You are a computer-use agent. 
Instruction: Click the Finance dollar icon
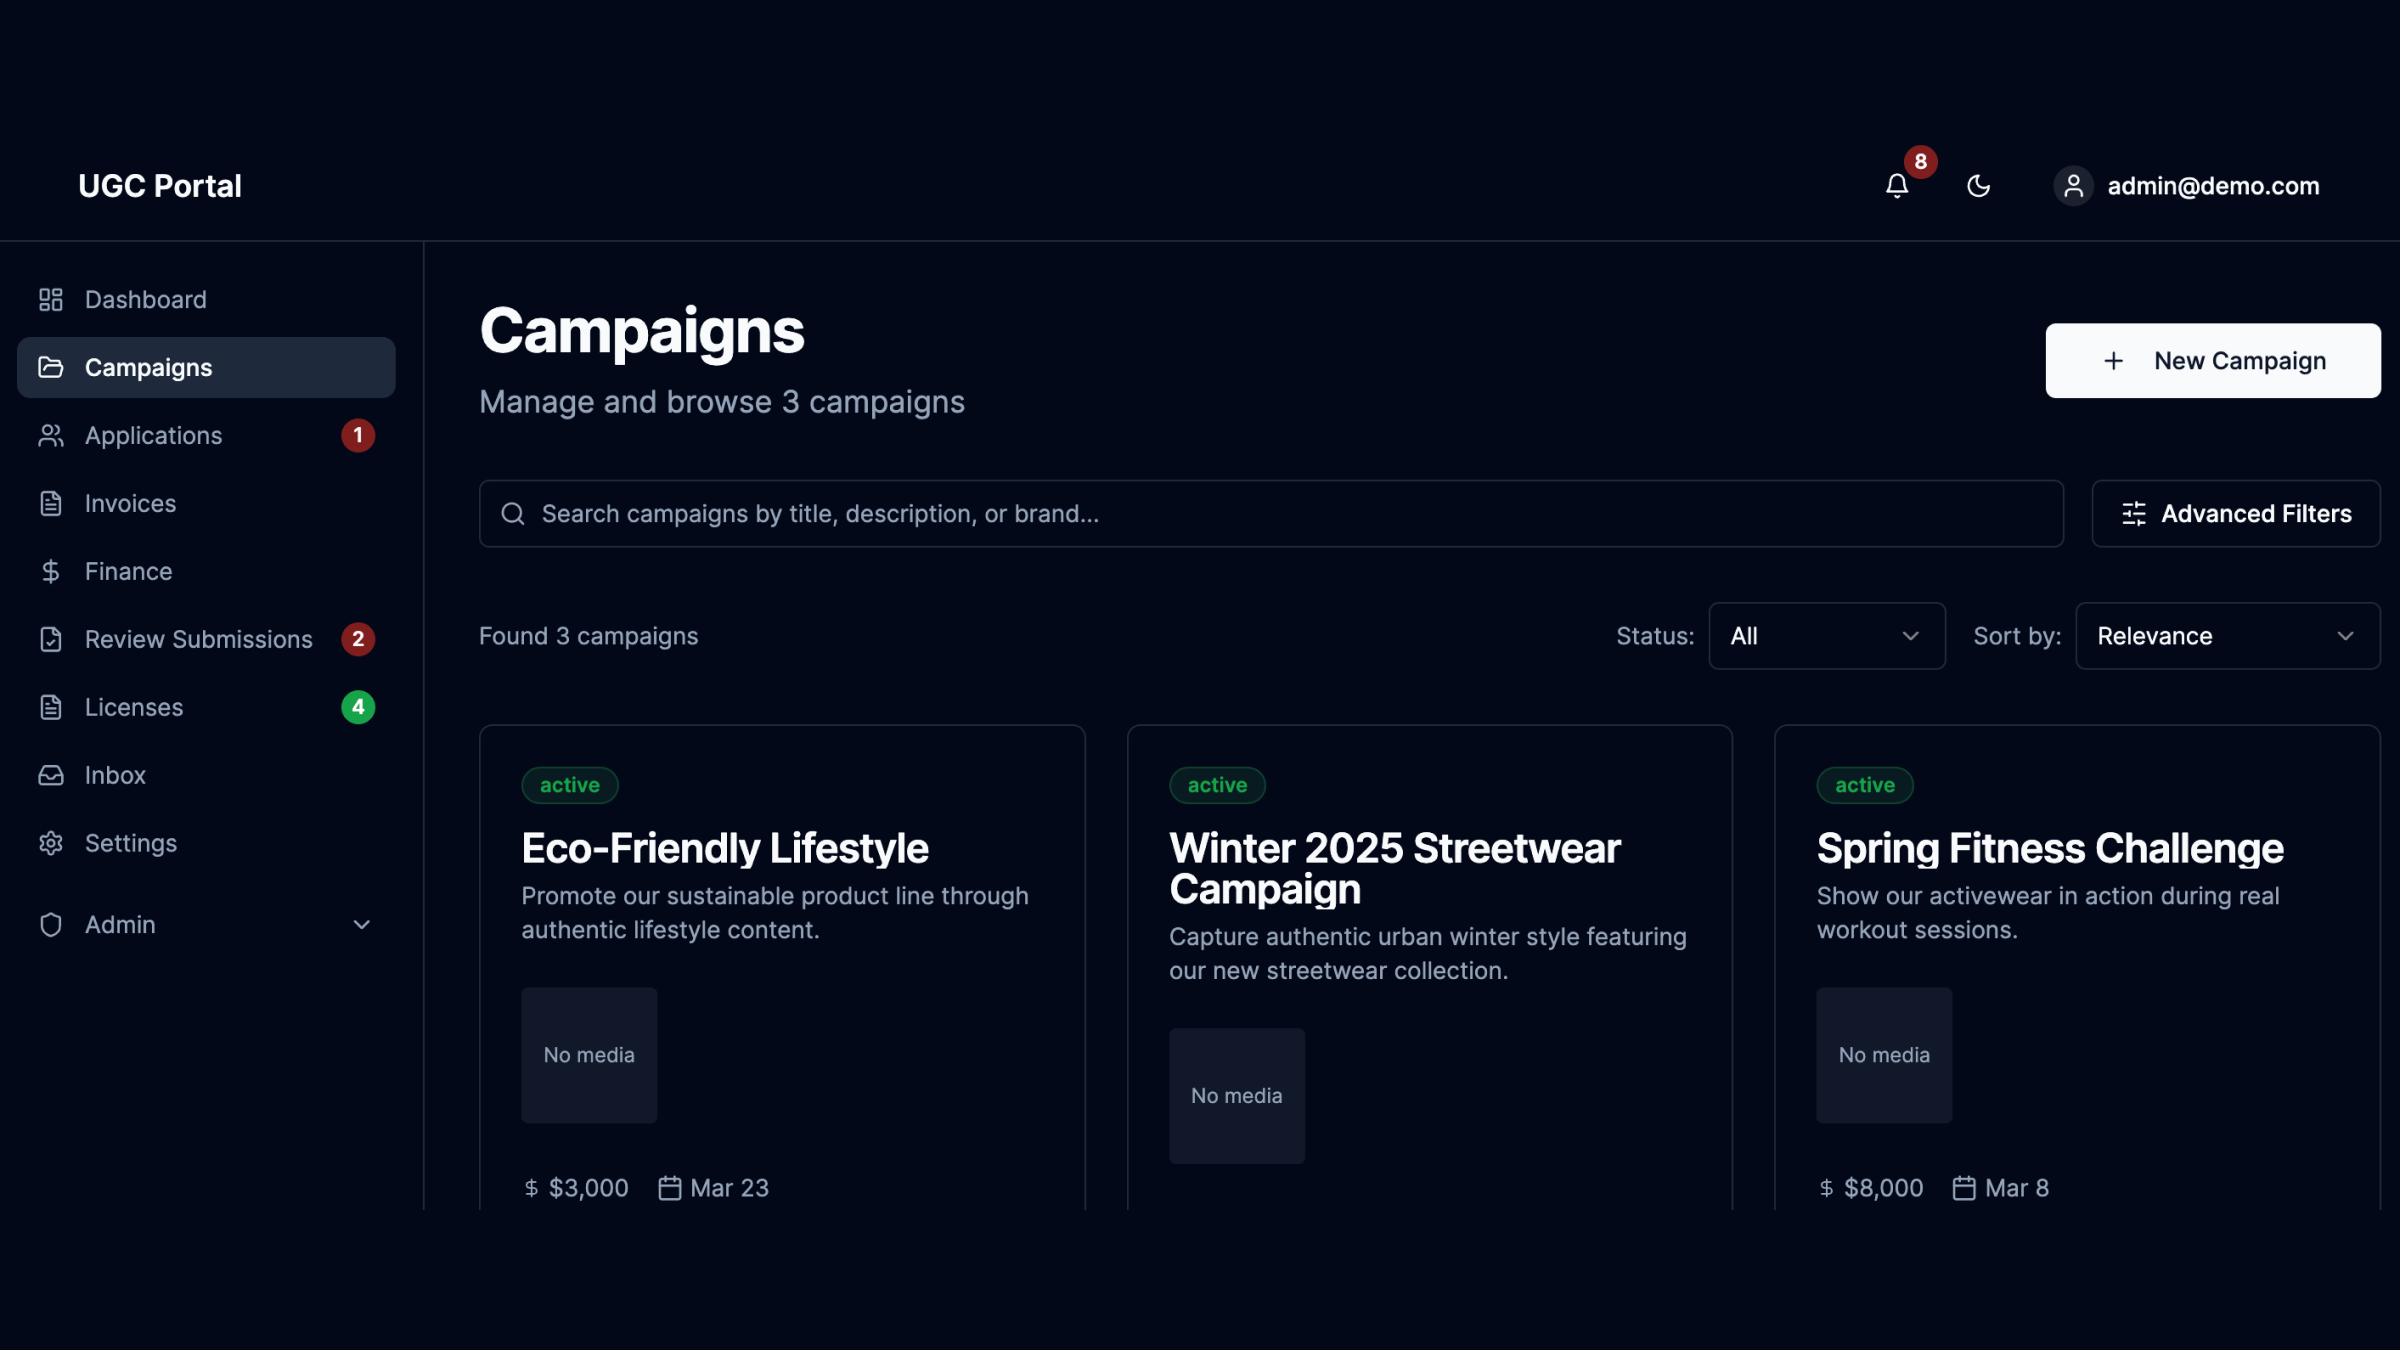click(x=51, y=571)
